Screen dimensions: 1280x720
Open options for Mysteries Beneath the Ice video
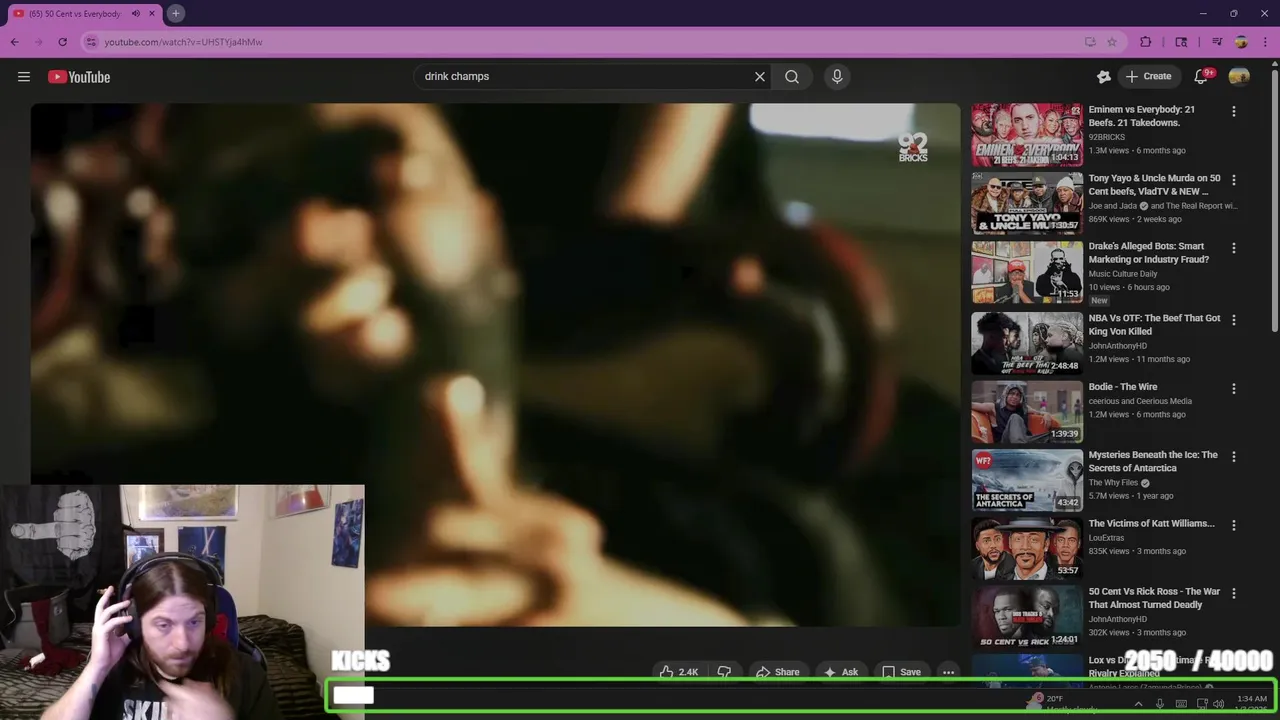1234,456
